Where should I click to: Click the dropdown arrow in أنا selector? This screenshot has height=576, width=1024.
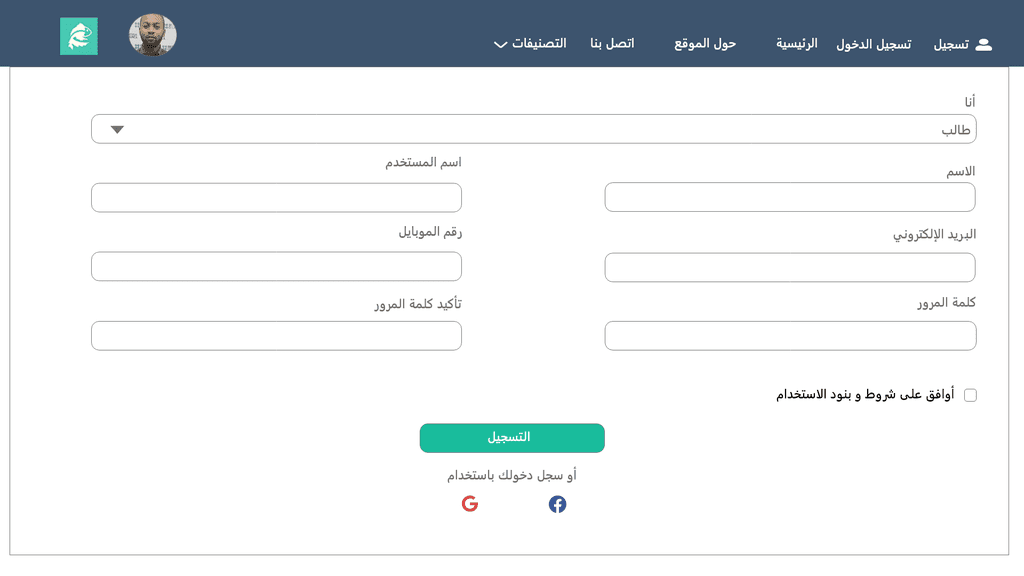(117, 129)
